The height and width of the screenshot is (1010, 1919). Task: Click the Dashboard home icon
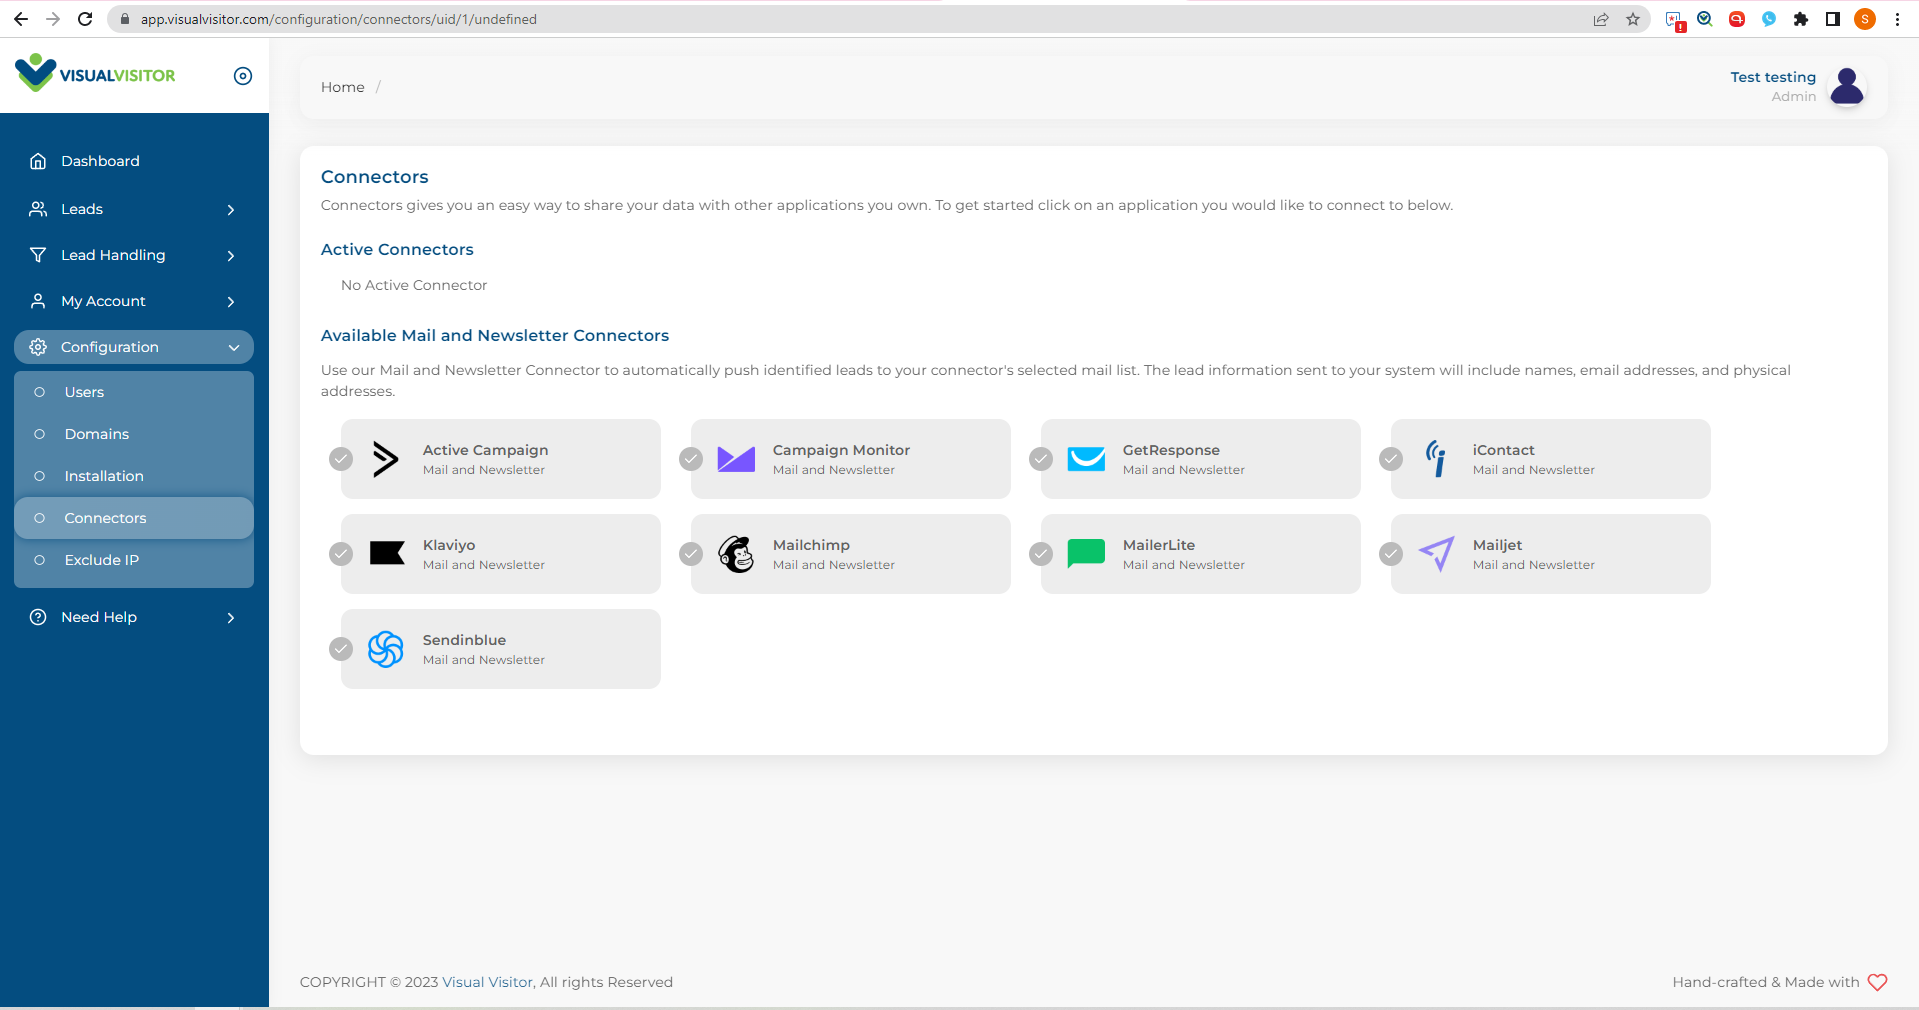pos(38,161)
